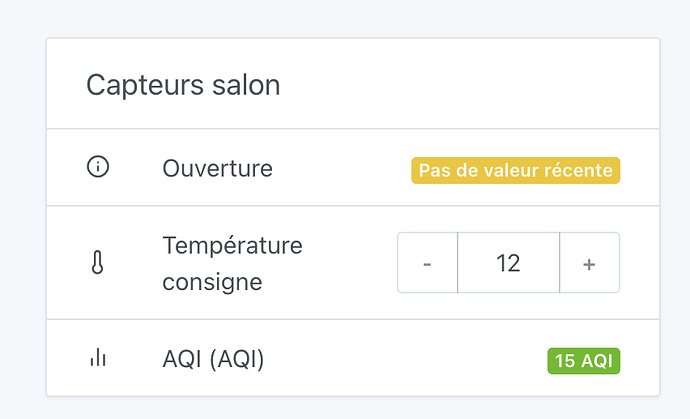Click the word "salon" in the card header

click(x=245, y=85)
